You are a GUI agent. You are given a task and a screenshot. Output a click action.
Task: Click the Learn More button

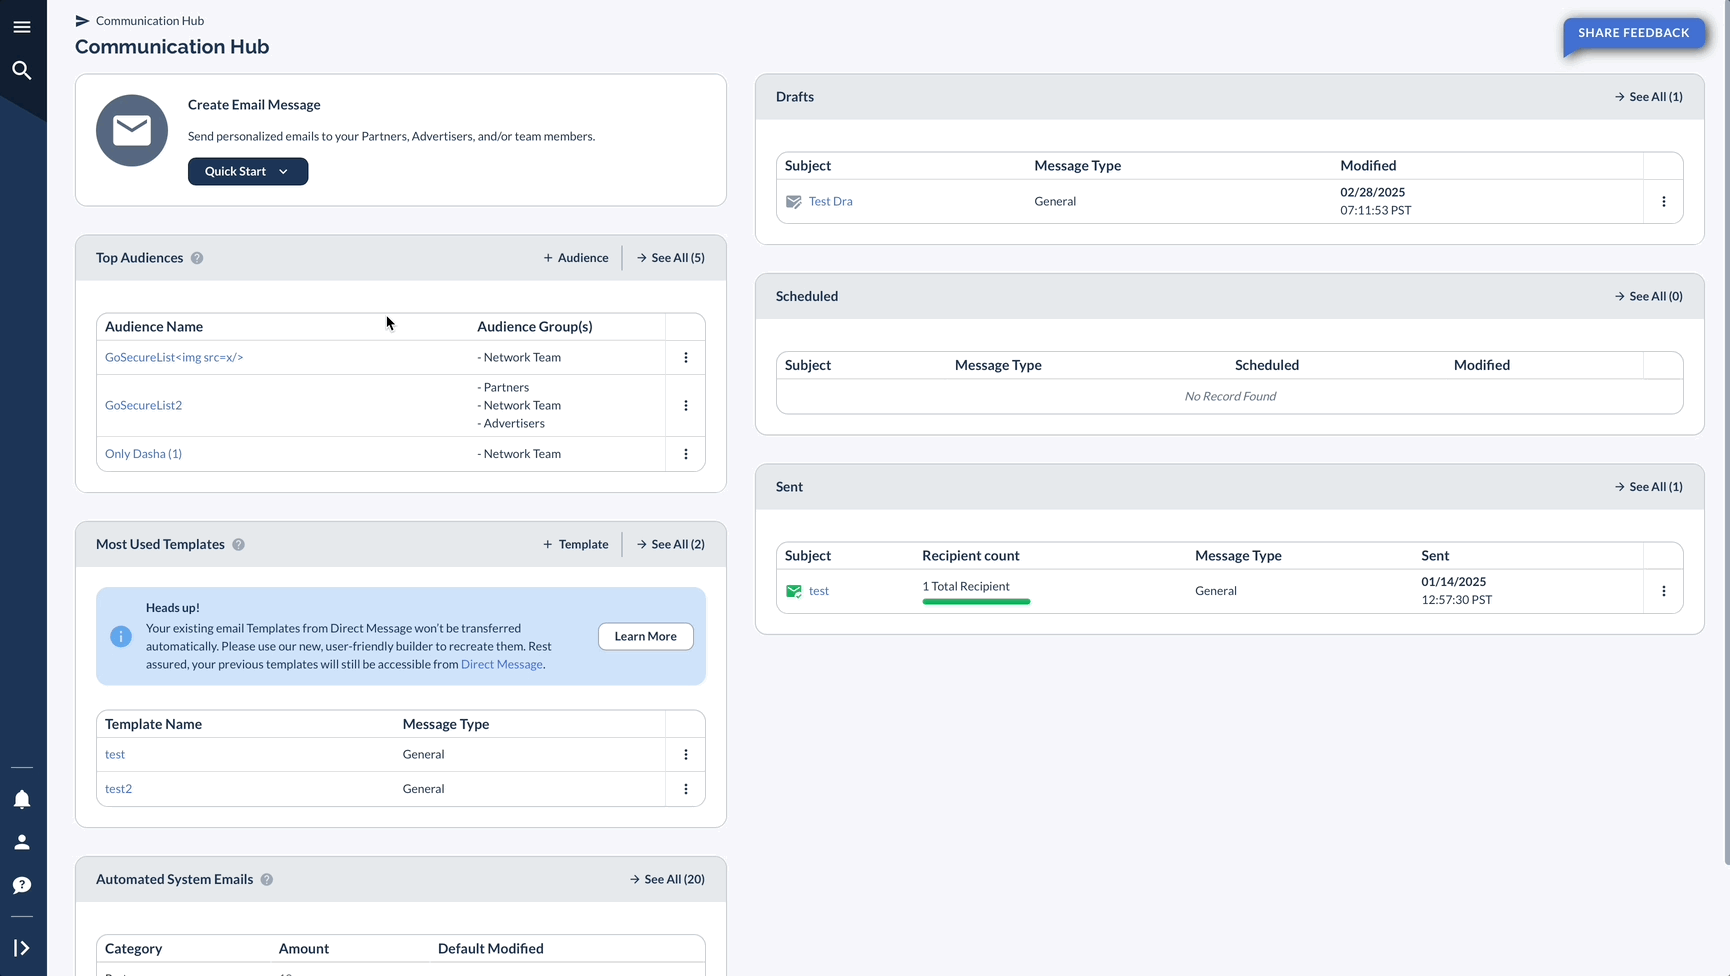point(646,636)
